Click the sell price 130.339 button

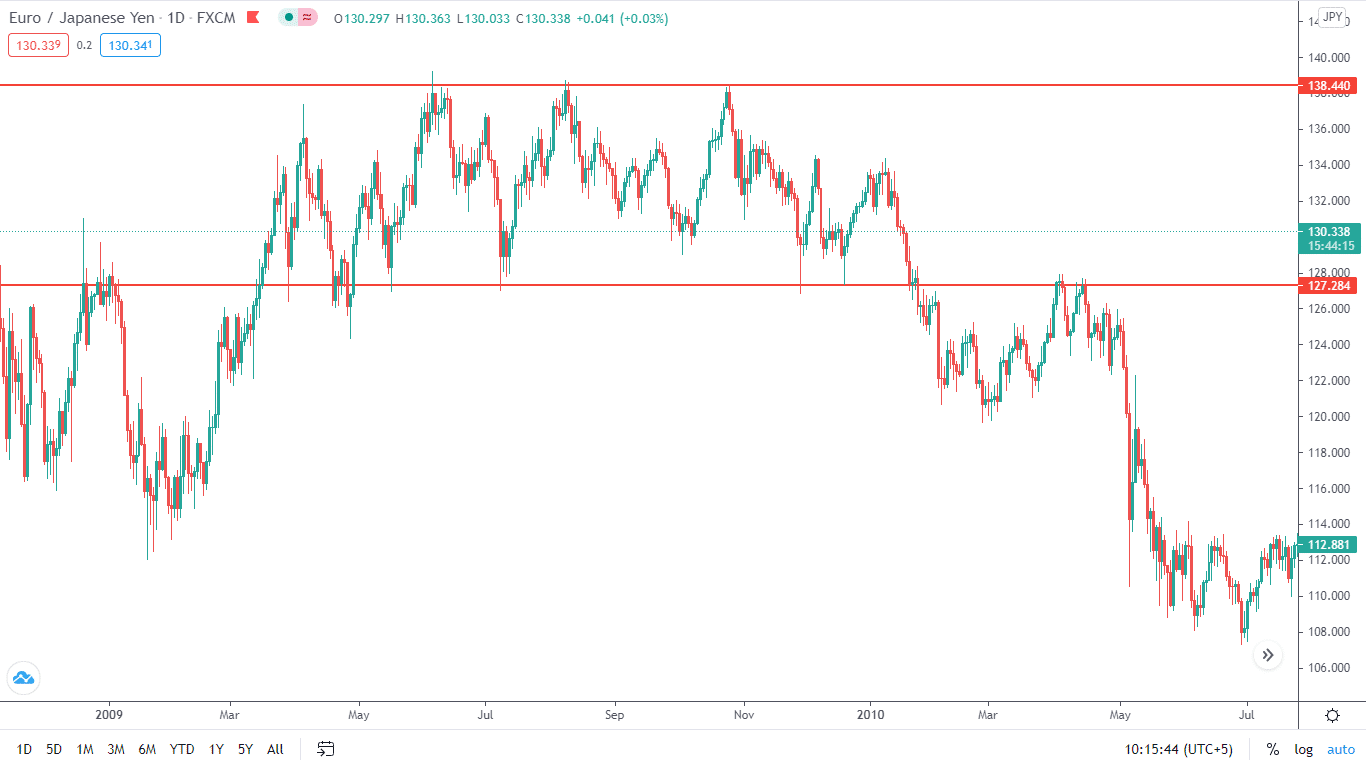39,45
